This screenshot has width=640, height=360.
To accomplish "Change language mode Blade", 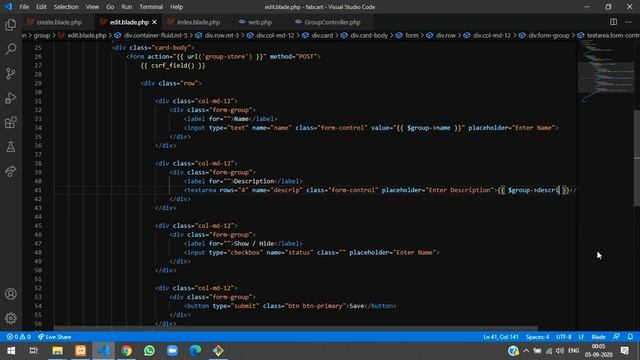I will pyautogui.click(x=598, y=337).
